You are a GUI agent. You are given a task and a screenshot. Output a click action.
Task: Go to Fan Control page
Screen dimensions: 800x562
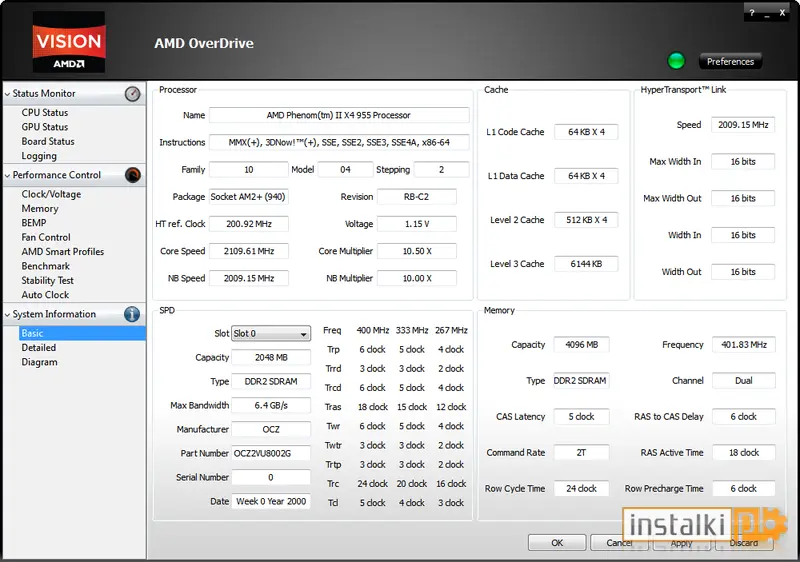(x=46, y=237)
